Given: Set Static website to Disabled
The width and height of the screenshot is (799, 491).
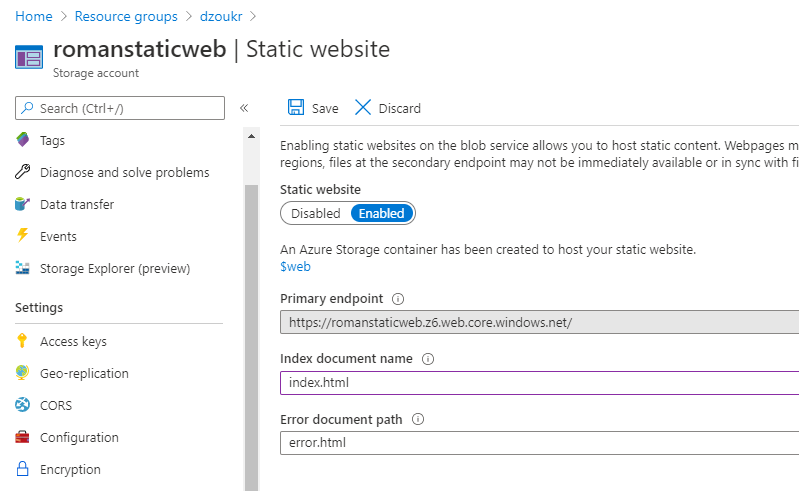Looking at the screenshot, I should tap(316, 213).
